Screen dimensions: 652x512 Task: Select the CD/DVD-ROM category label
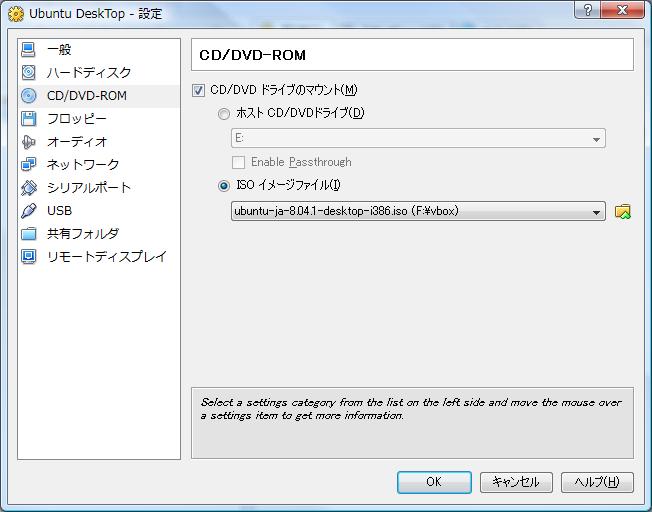click(x=87, y=96)
